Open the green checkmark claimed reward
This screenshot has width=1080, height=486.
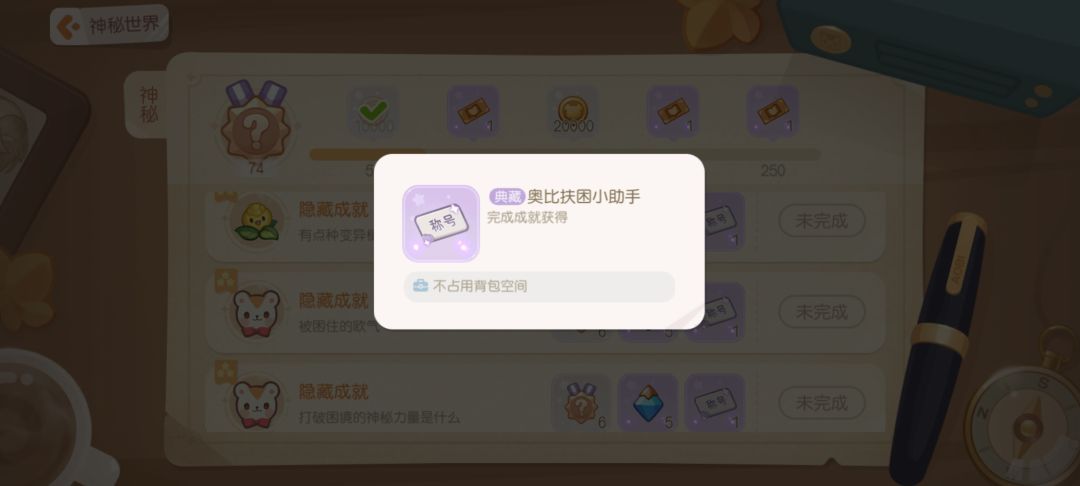click(x=373, y=112)
